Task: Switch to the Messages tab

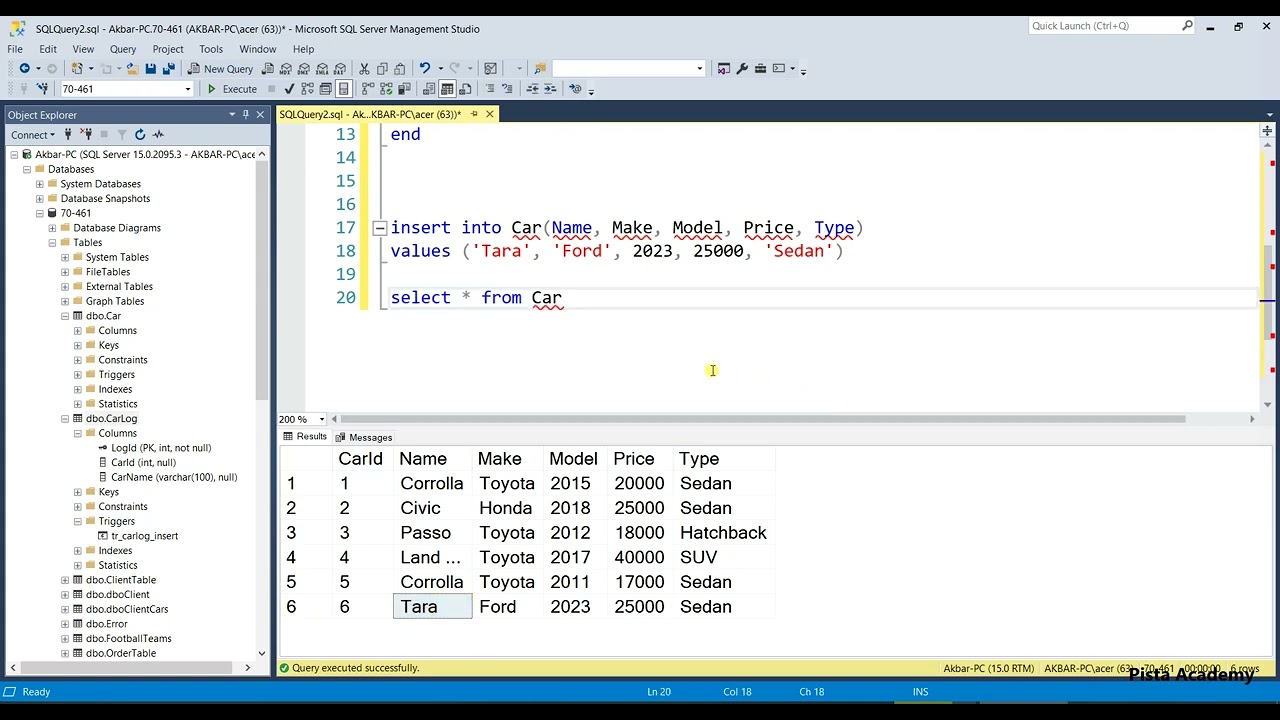Action: pos(364,438)
